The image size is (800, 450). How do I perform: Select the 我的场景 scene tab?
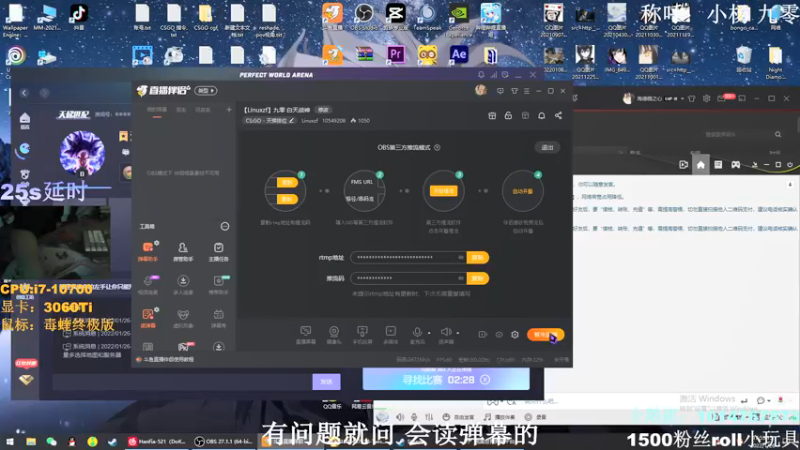point(157,110)
